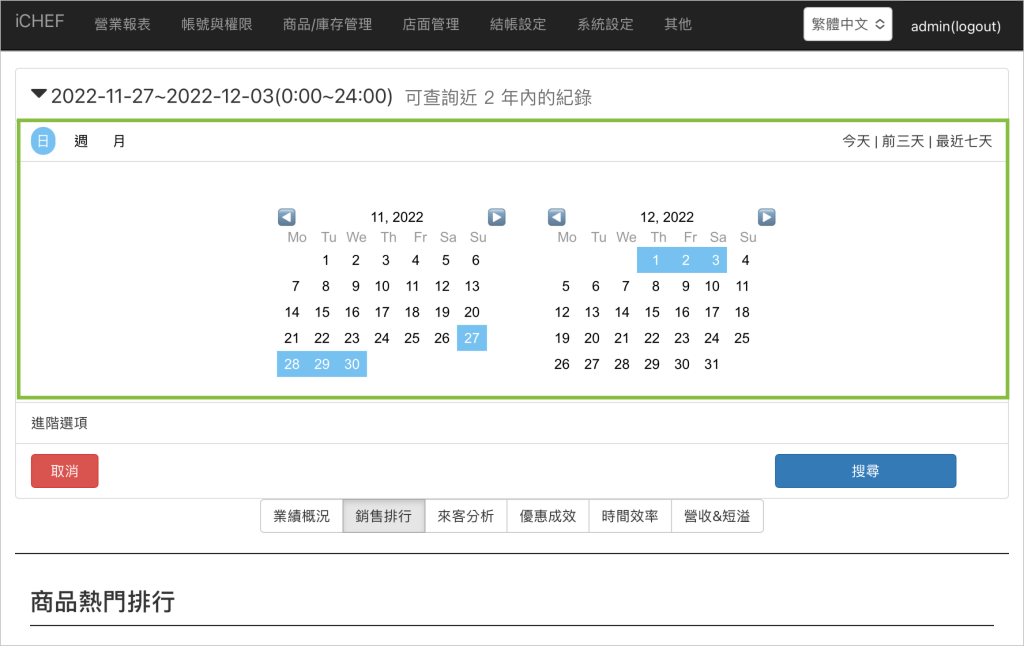The width and height of the screenshot is (1024, 646).
Task: Switch to the 來客分析 tab
Action: click(x=466, y=517)
